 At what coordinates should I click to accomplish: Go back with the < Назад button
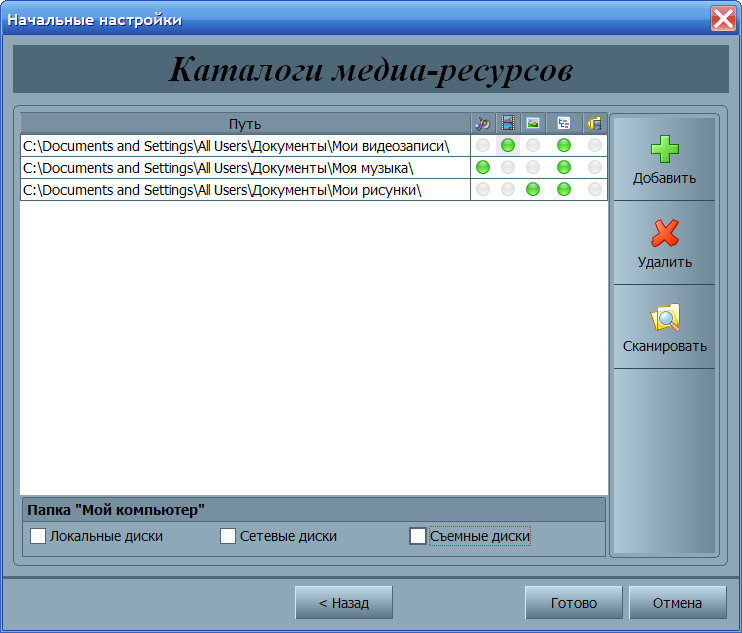pos(343,603)
